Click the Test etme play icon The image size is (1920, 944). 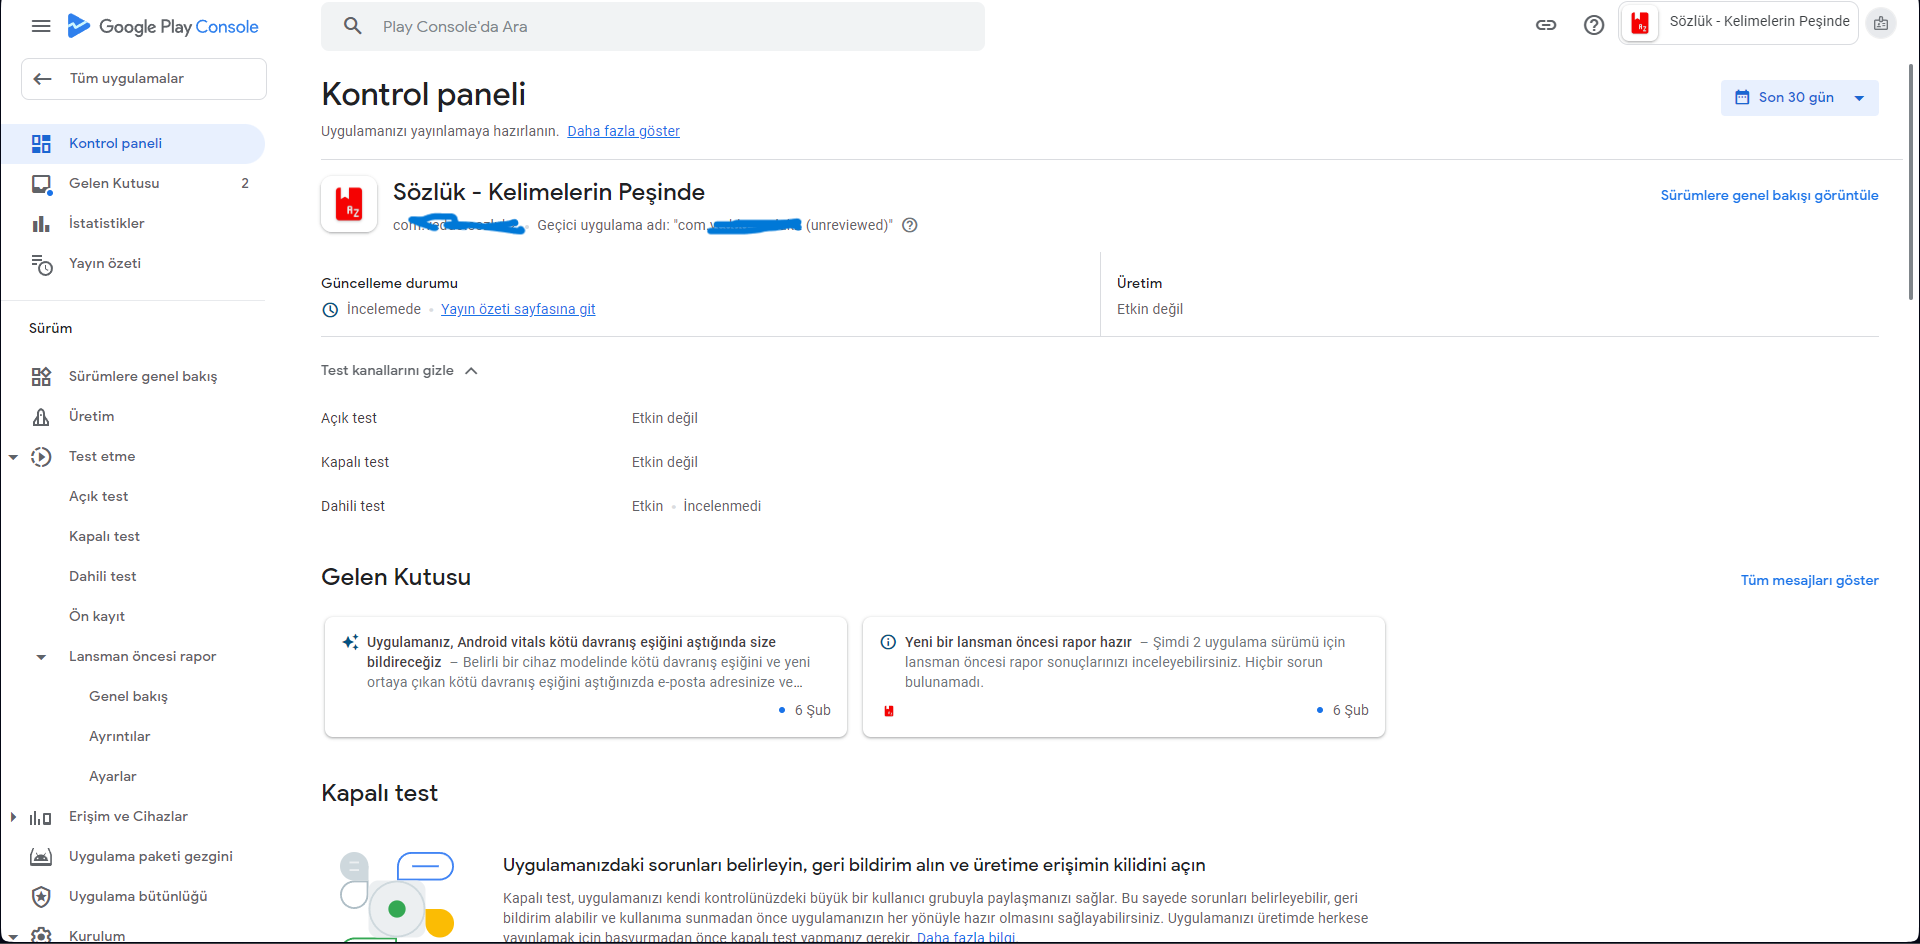(41, 457)
